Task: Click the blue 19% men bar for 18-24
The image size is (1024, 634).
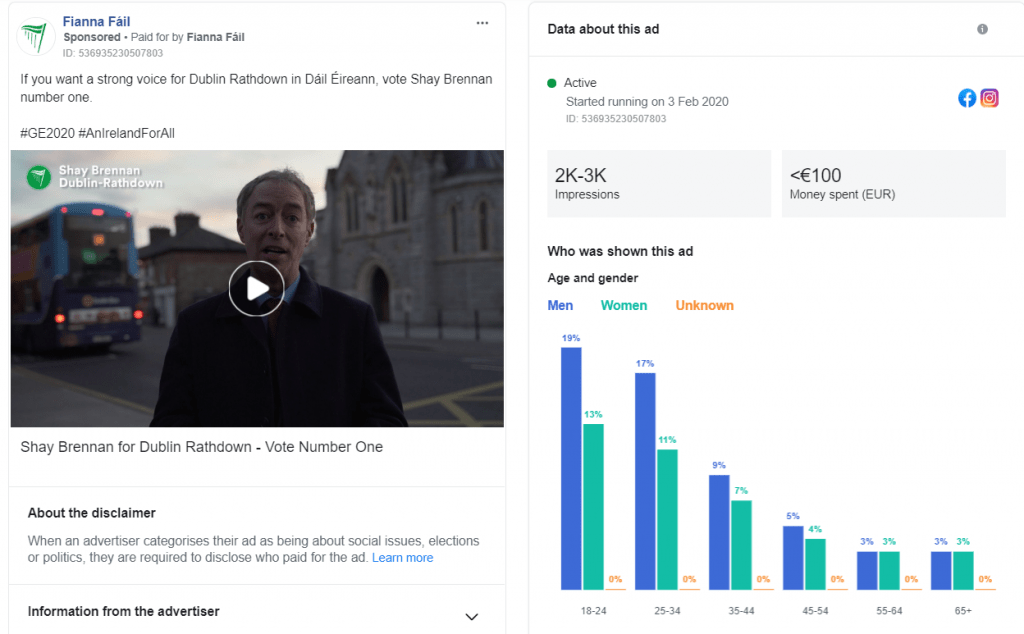Action: pyautogui.click(x=571, y=468)
